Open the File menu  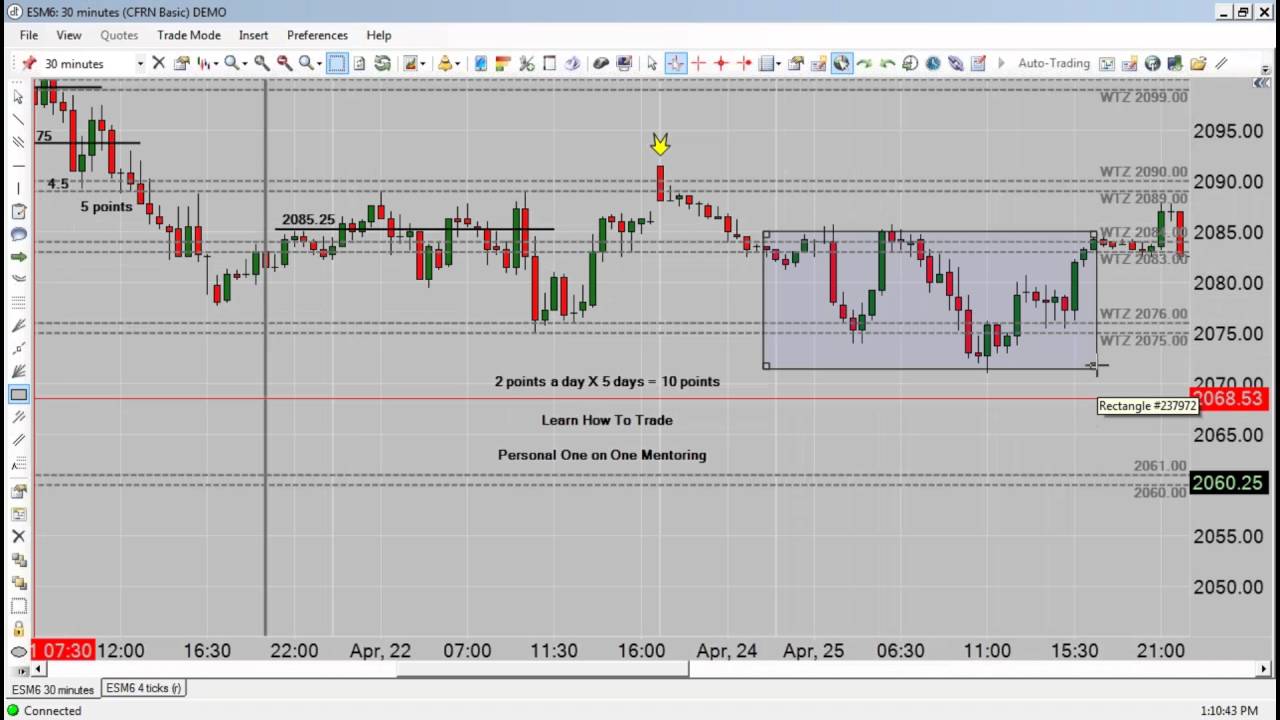(29, 35)
